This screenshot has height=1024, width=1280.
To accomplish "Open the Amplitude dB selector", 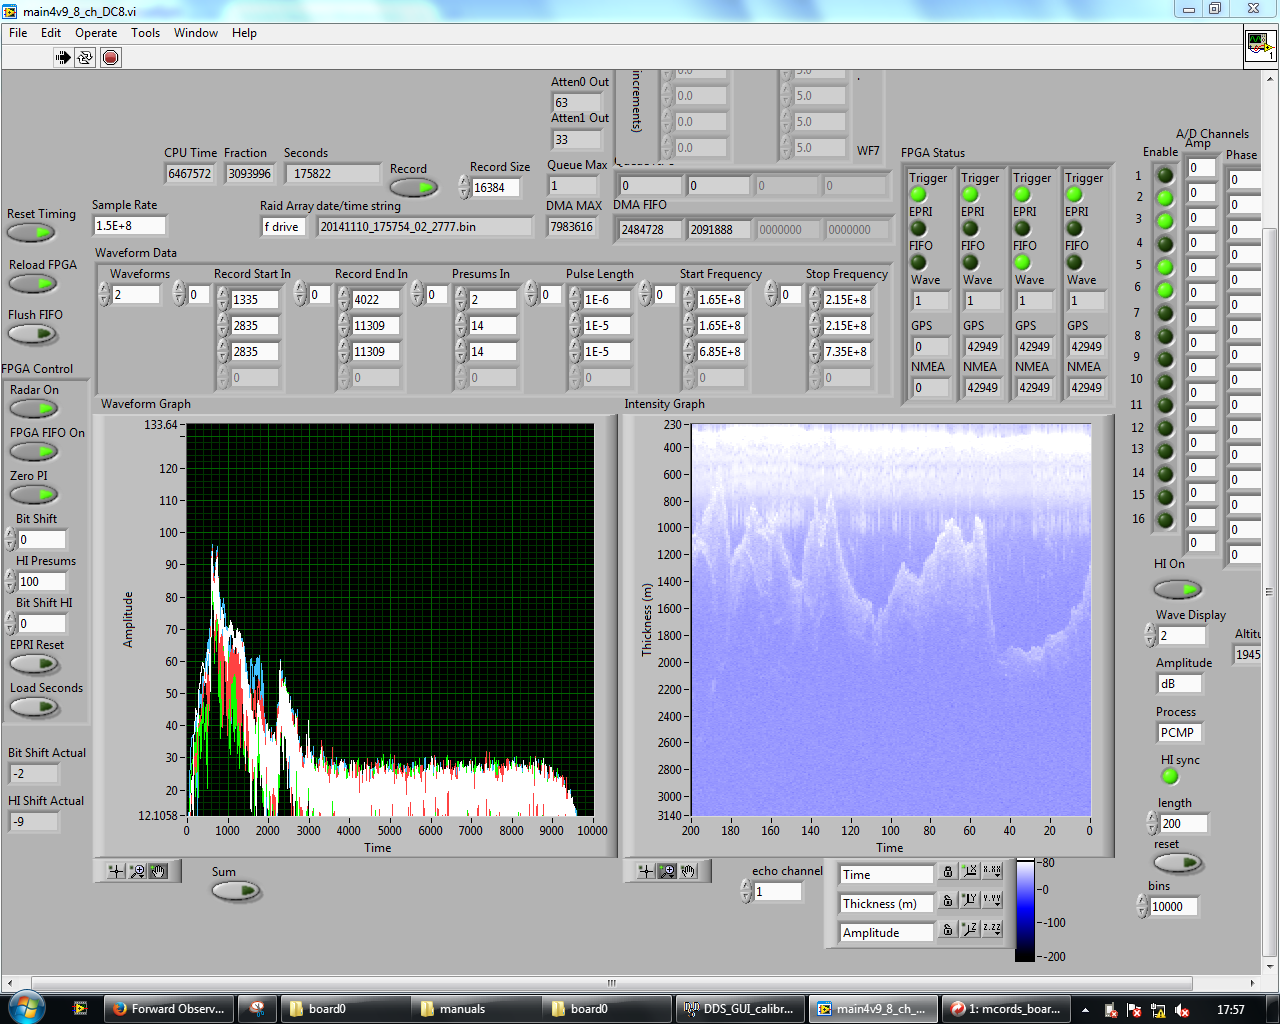I will point(1179,684).
